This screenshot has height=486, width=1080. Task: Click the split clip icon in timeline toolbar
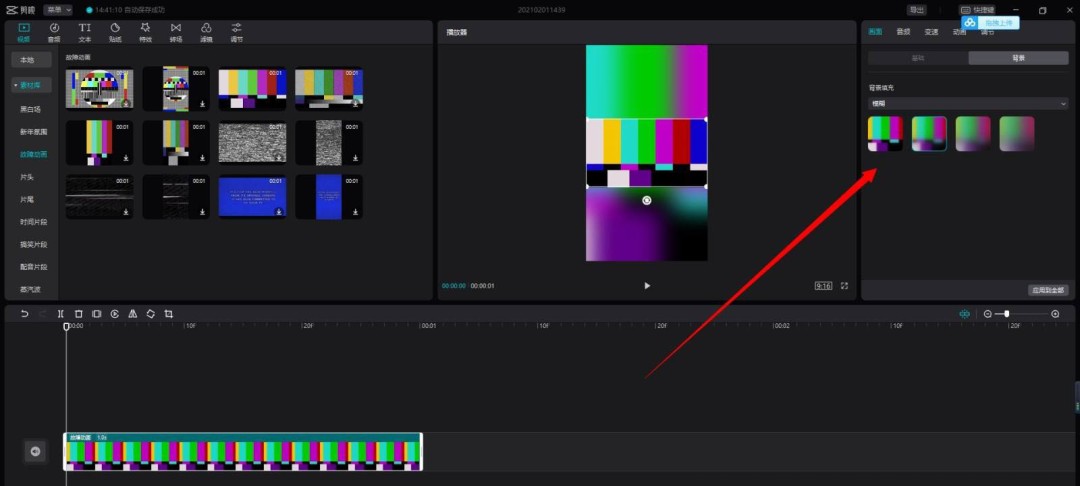(60, 314)
